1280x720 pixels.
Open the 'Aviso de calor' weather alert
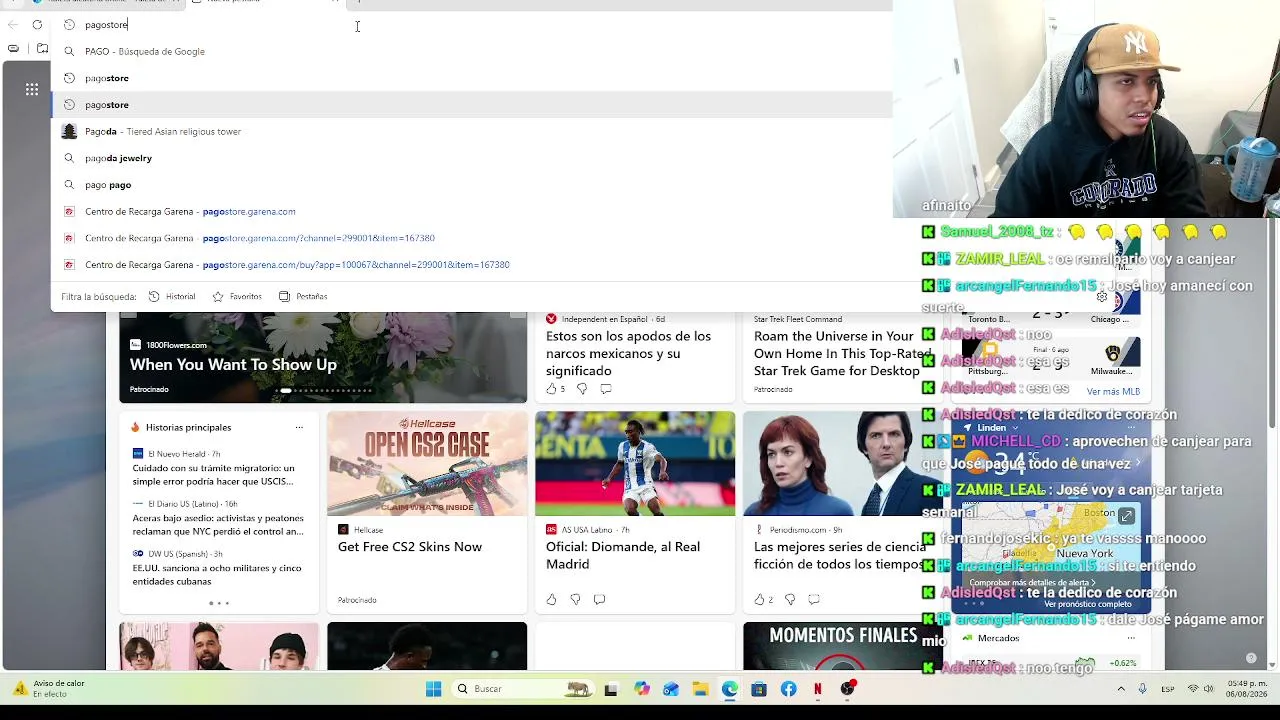coord(48,689)
